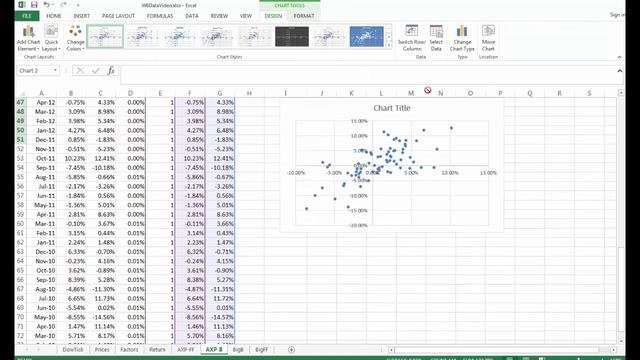Switch to the HOME tab
Image resolution: width=640 pixels, height=360 pixels.
pyautogui.click(x=54, y=16)
